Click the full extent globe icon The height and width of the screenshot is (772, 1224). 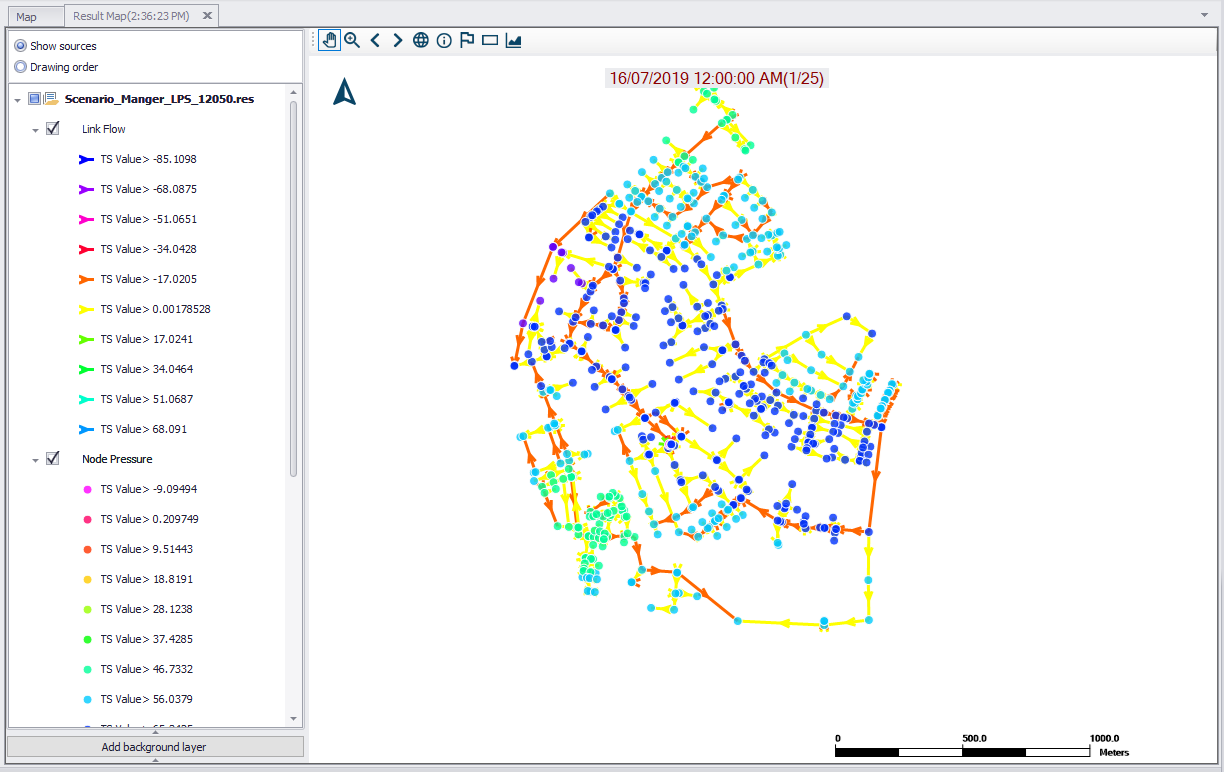[x=421, y=40]
